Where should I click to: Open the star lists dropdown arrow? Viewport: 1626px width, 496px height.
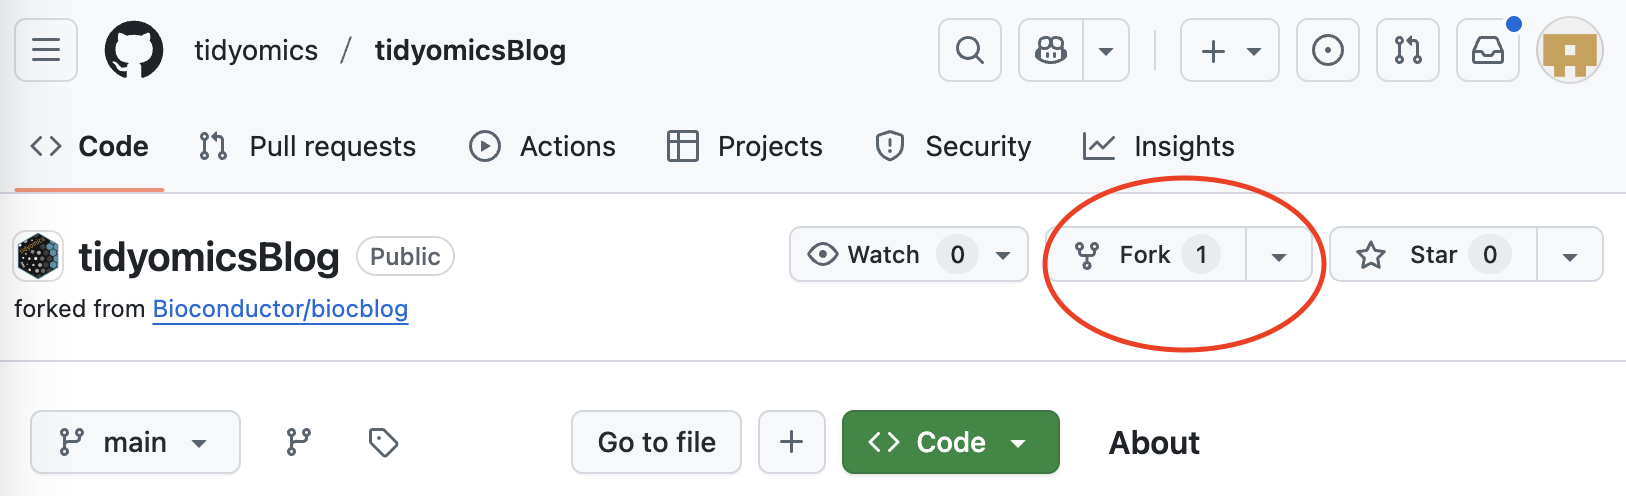[1569, 256]
